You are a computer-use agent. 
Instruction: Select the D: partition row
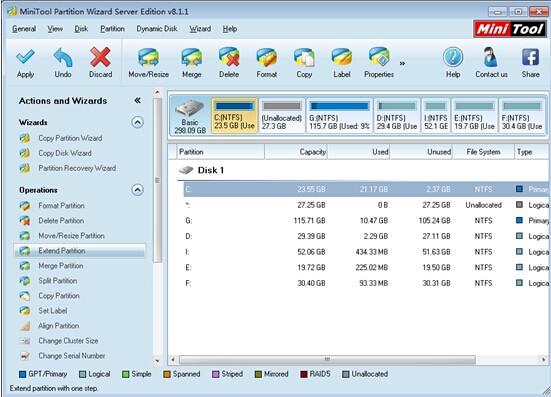click(x=365, y=236)
